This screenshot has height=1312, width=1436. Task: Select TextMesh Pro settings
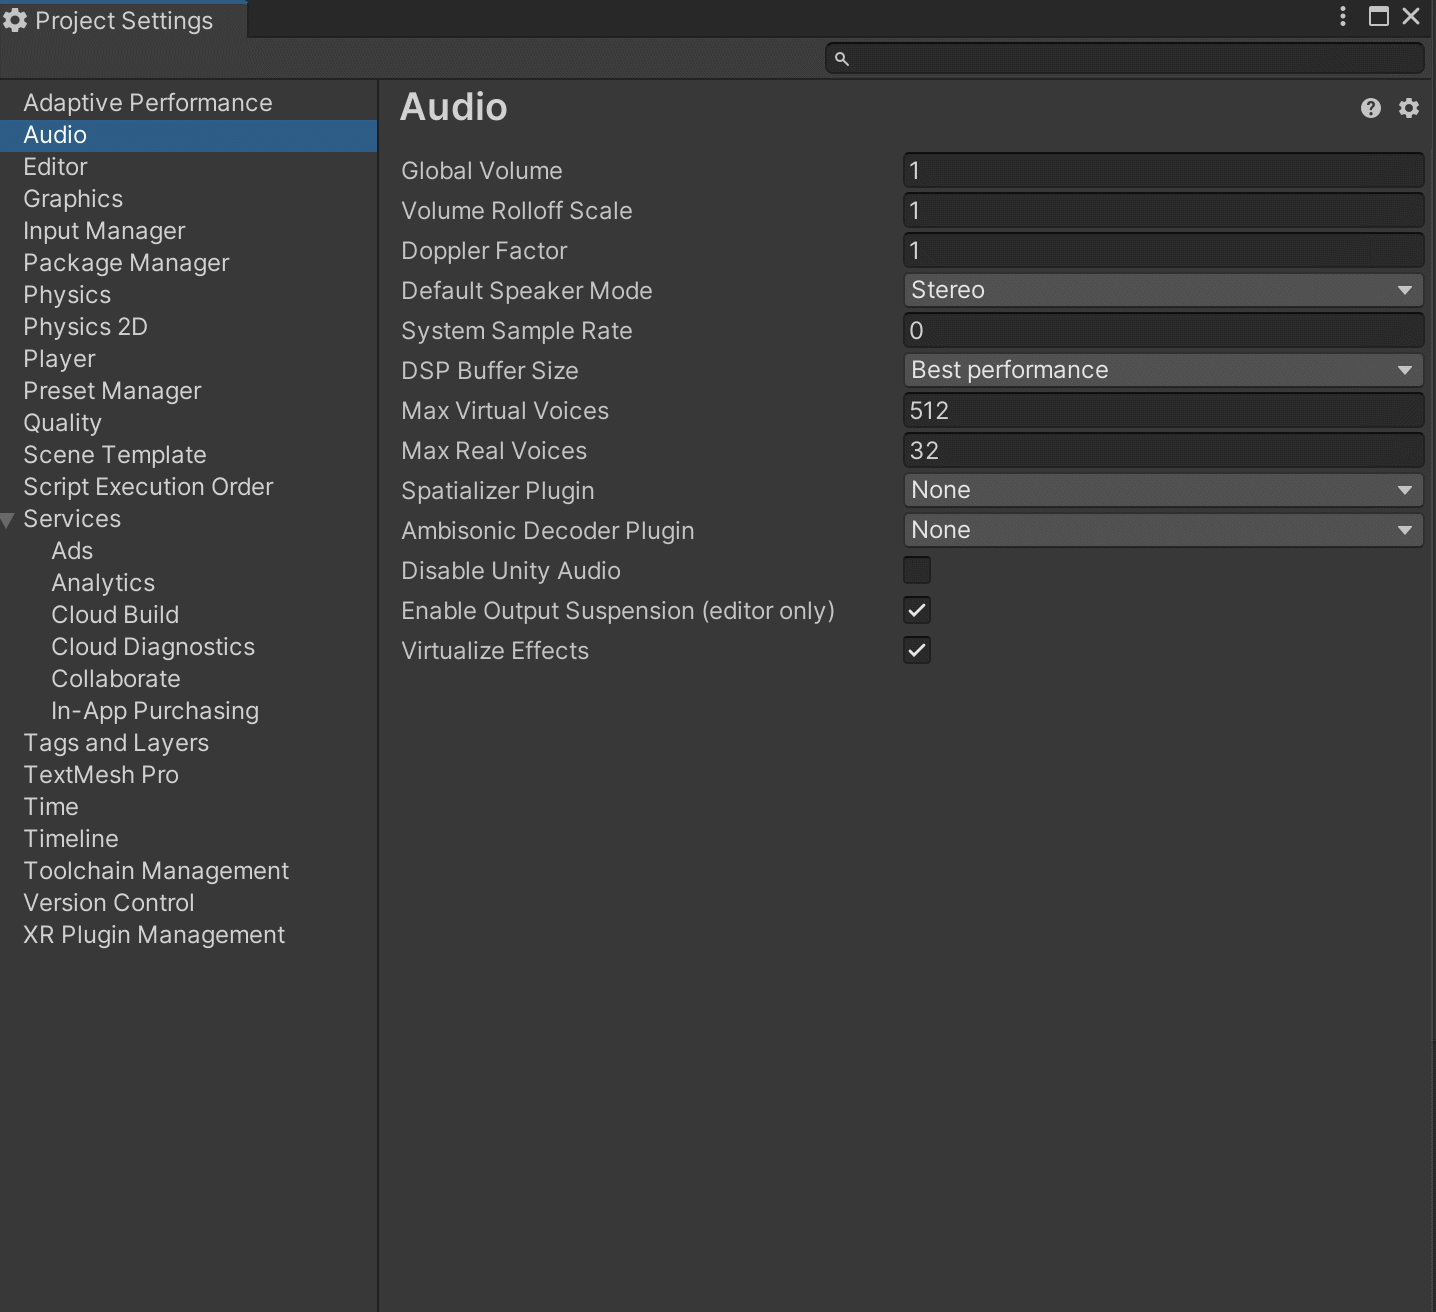tap(100, 774)
